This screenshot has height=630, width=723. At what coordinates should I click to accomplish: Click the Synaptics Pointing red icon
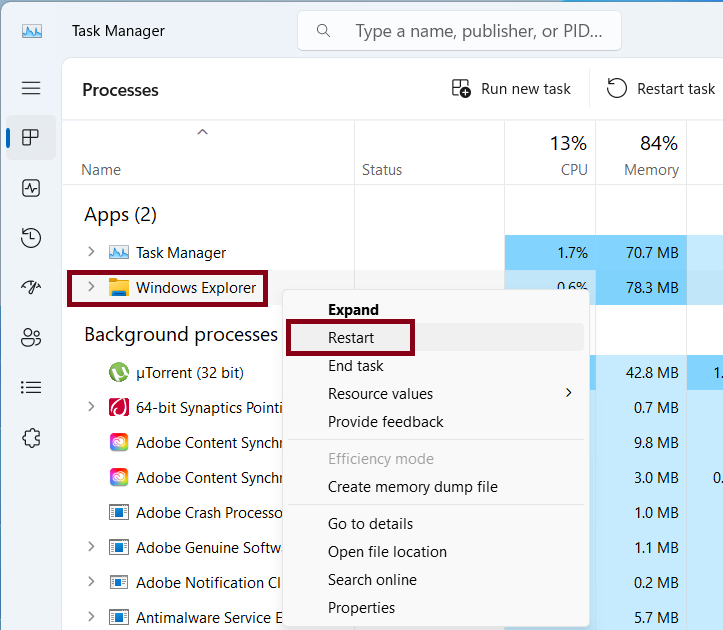[119, 407]
